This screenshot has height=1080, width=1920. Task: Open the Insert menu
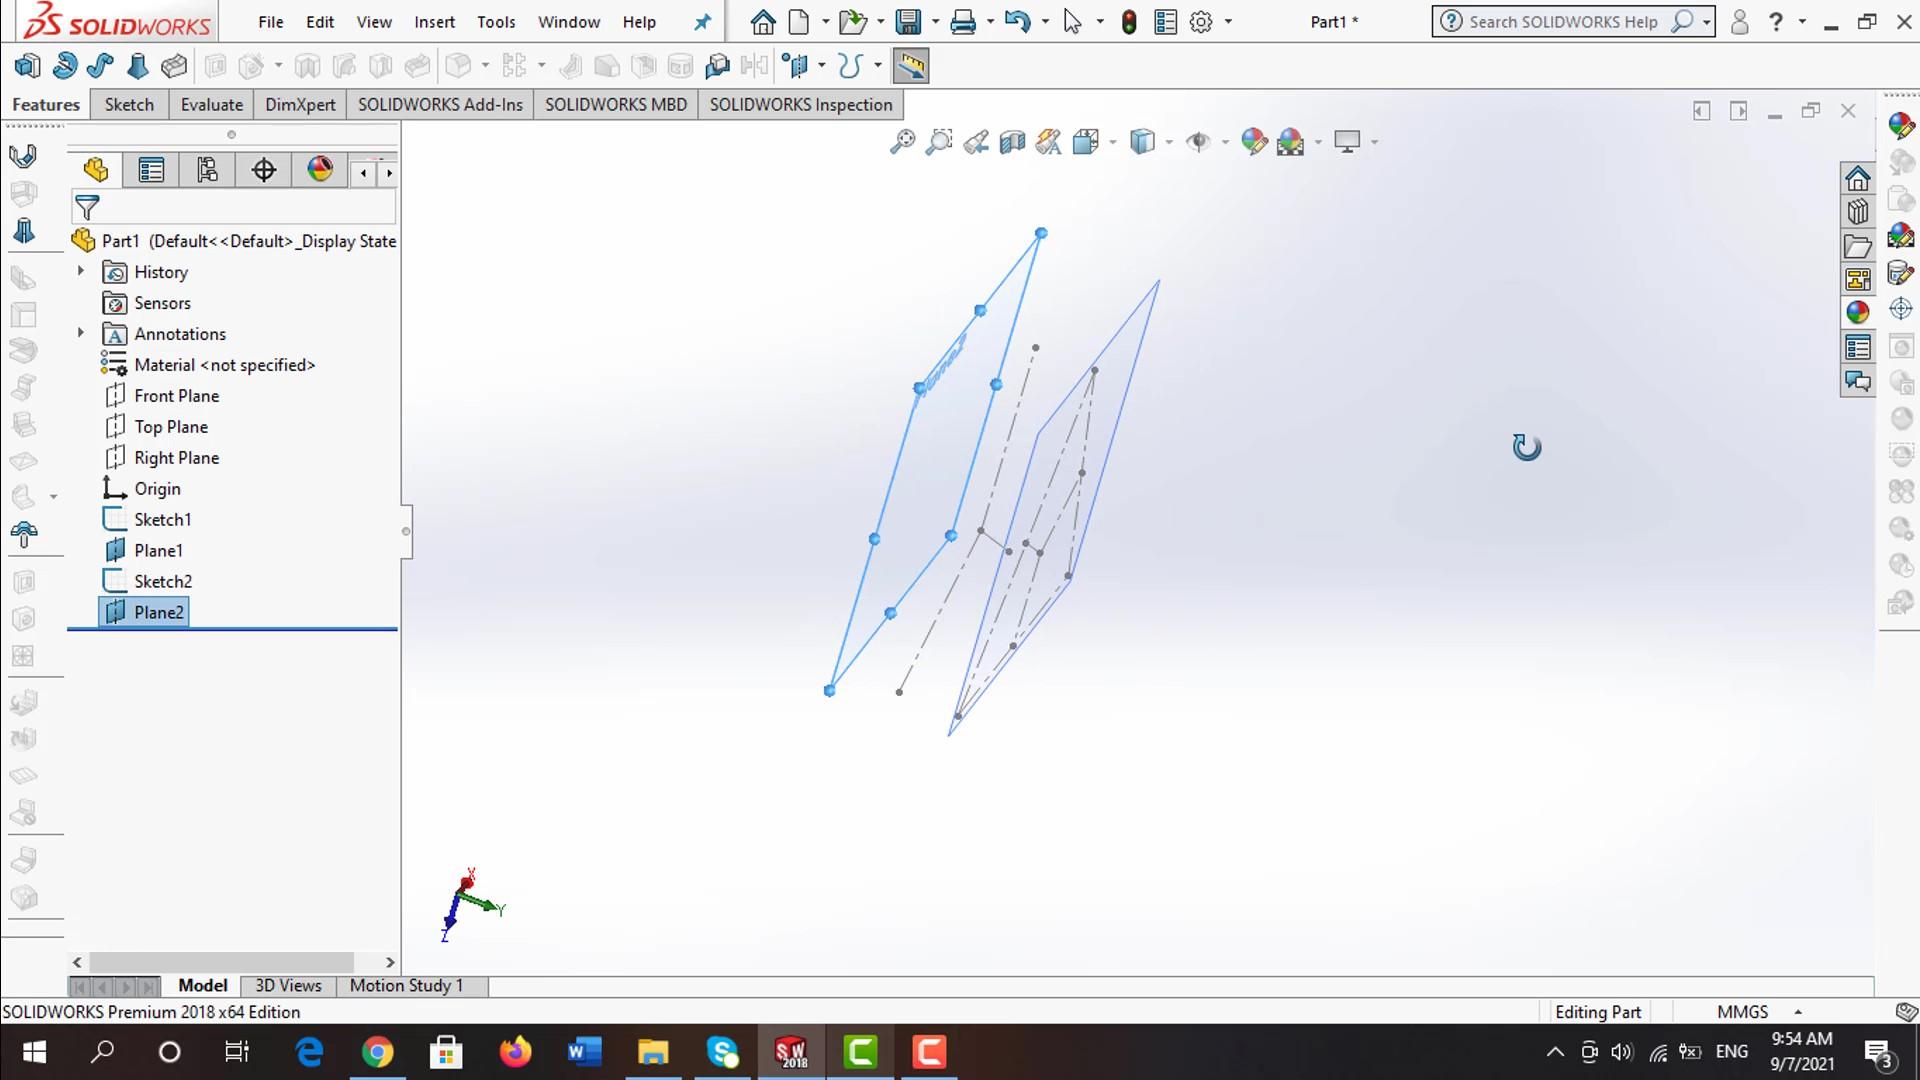(434, 22)
